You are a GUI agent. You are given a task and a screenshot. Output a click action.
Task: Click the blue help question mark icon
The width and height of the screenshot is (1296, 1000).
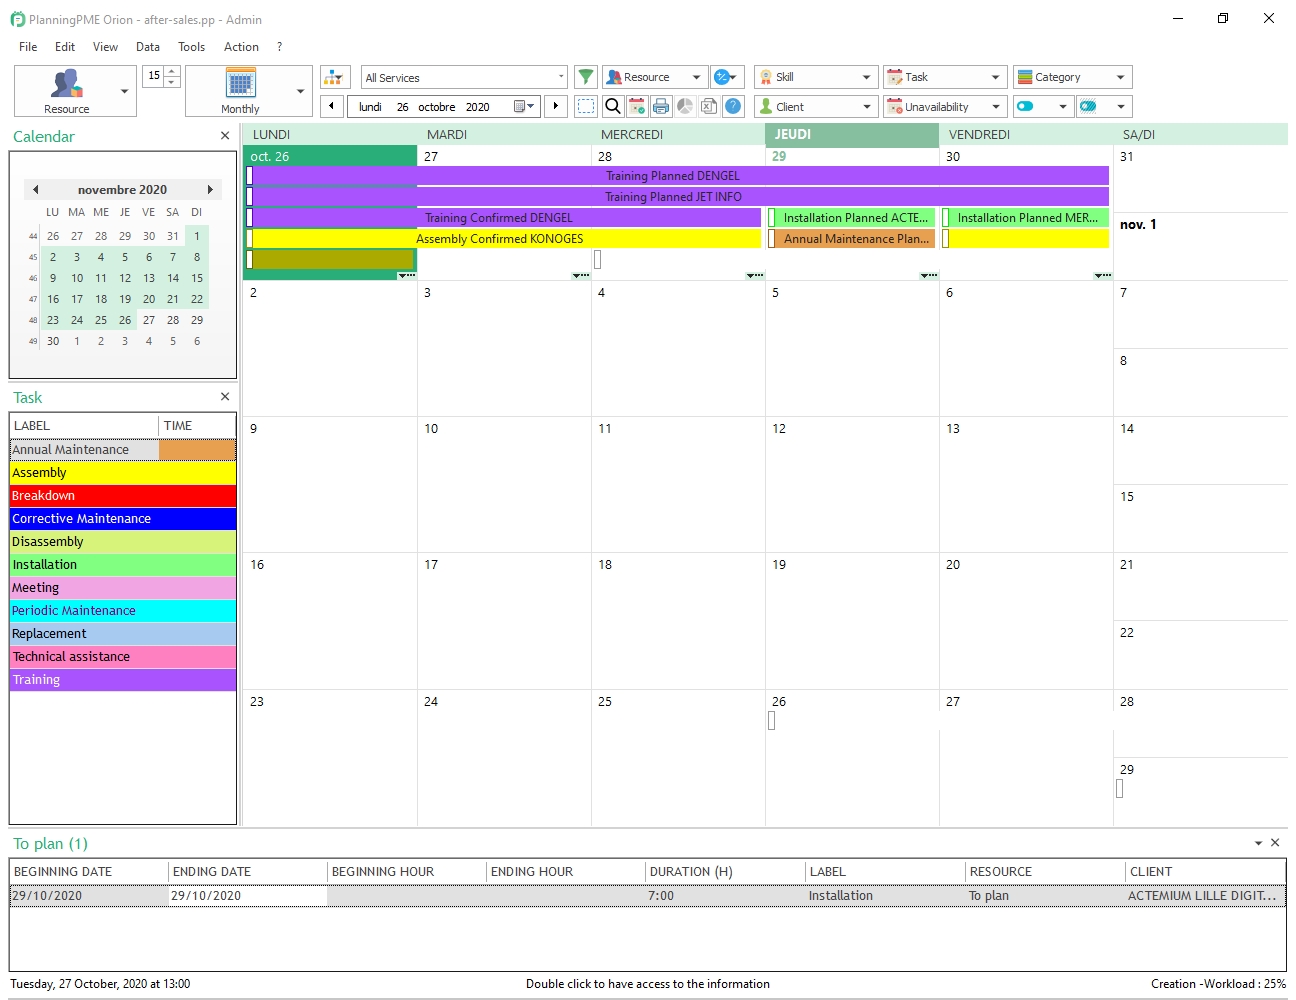733,106
